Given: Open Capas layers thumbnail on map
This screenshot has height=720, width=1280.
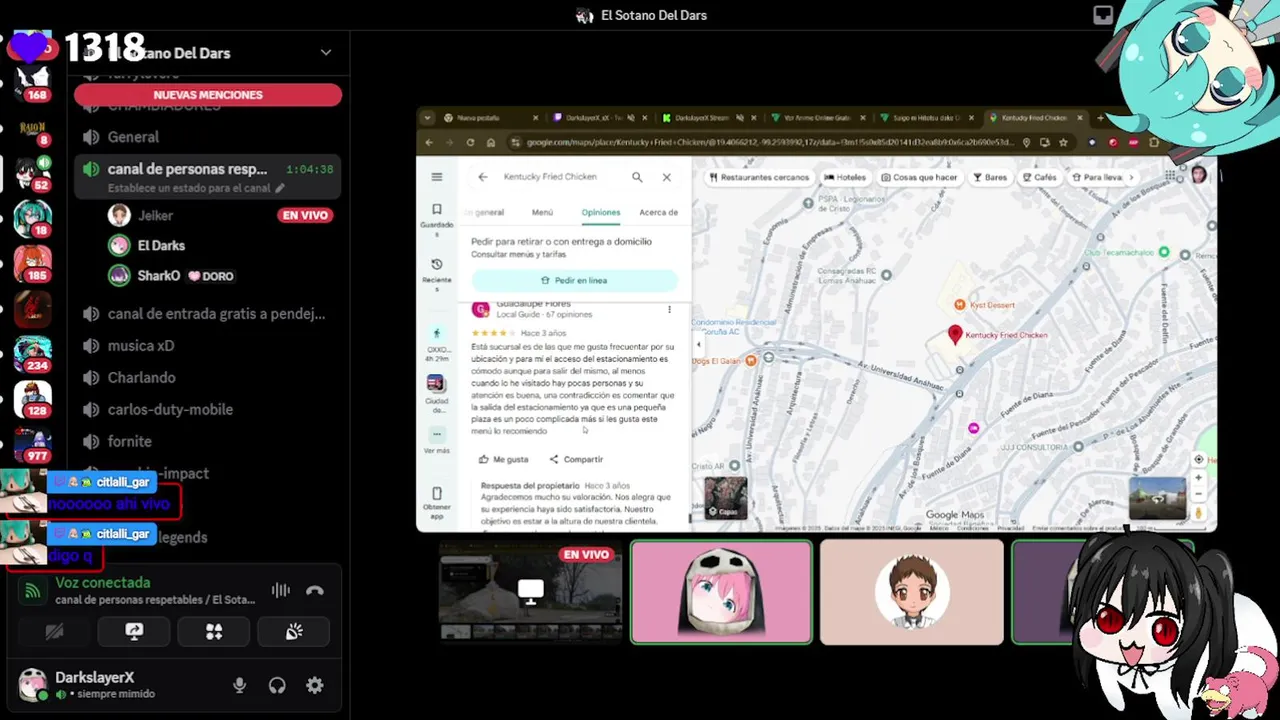Looking at the screenshot, I should pos(726,498).
